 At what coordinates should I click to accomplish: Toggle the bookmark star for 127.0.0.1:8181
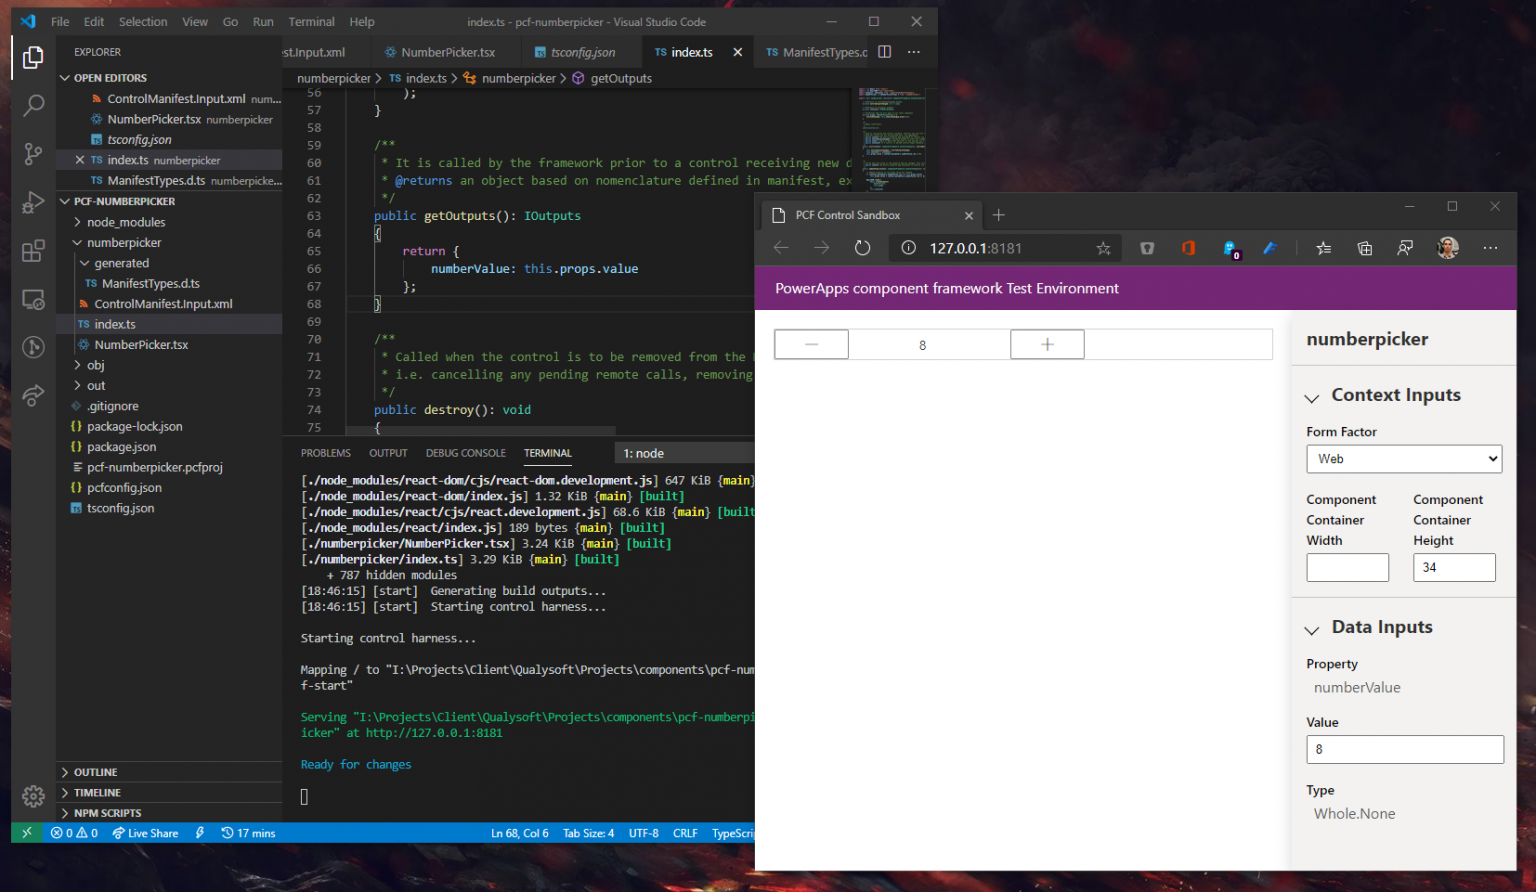coord(1103,248)
